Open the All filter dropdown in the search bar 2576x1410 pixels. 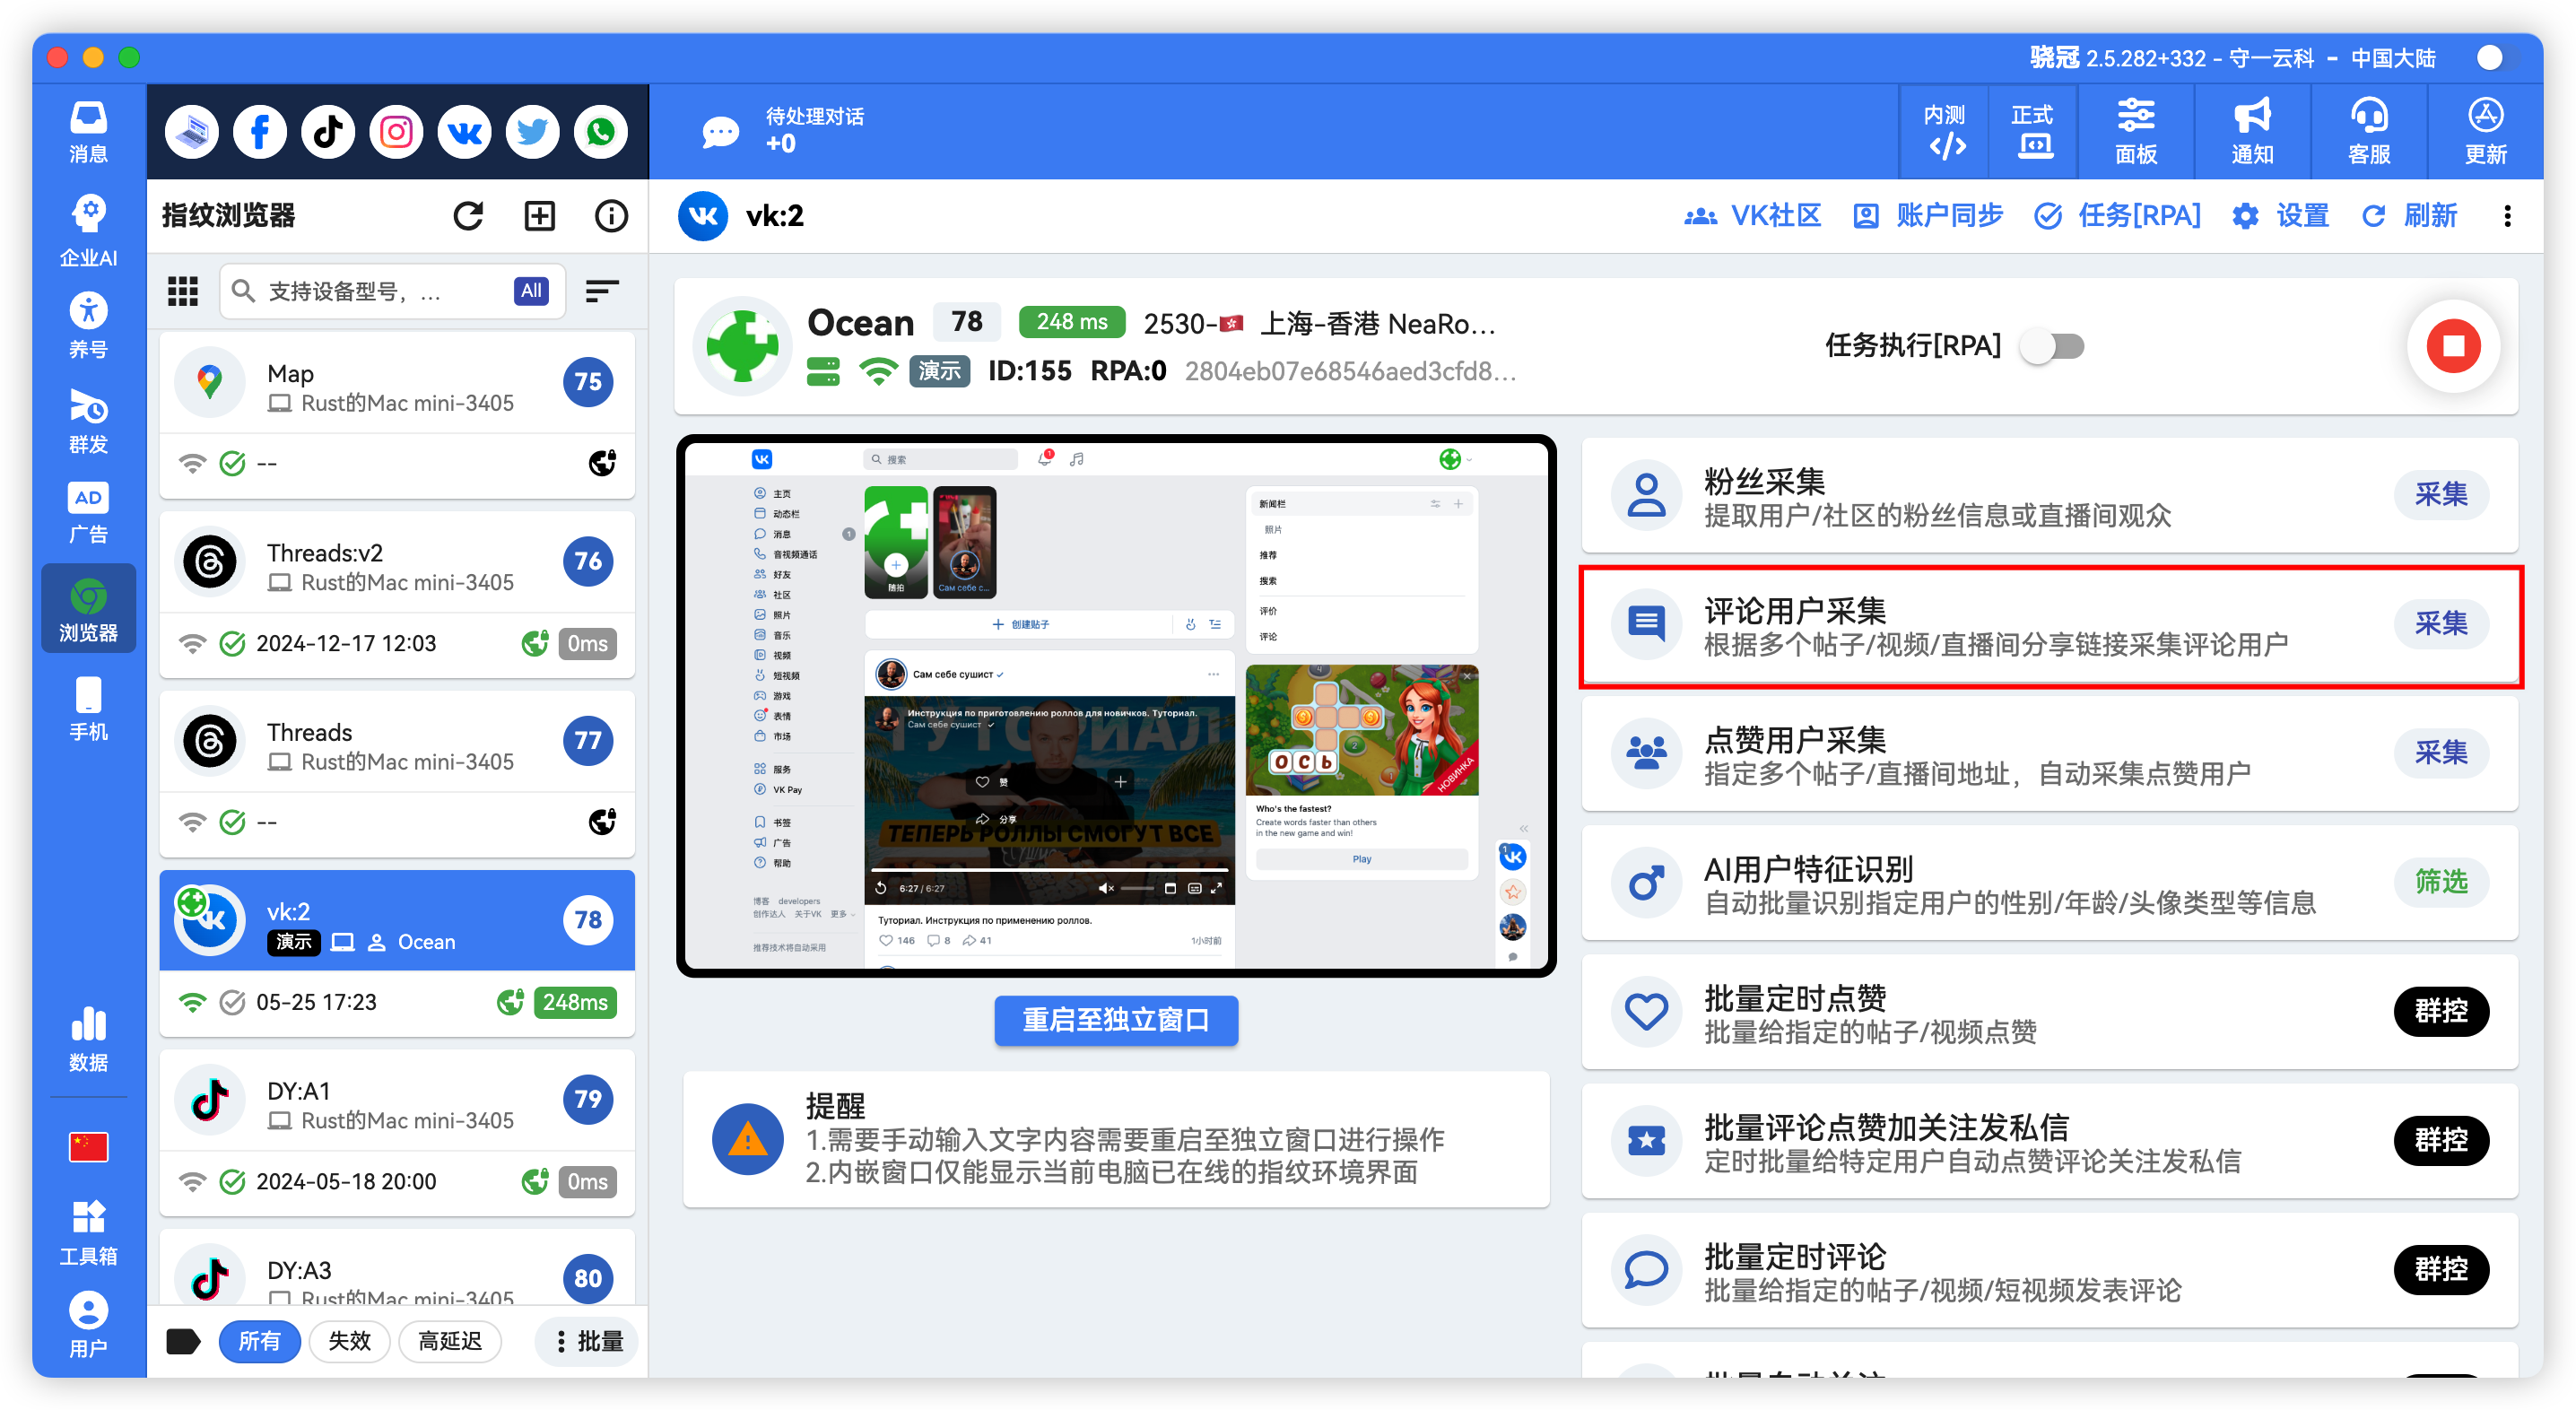[x=531, y=291]
